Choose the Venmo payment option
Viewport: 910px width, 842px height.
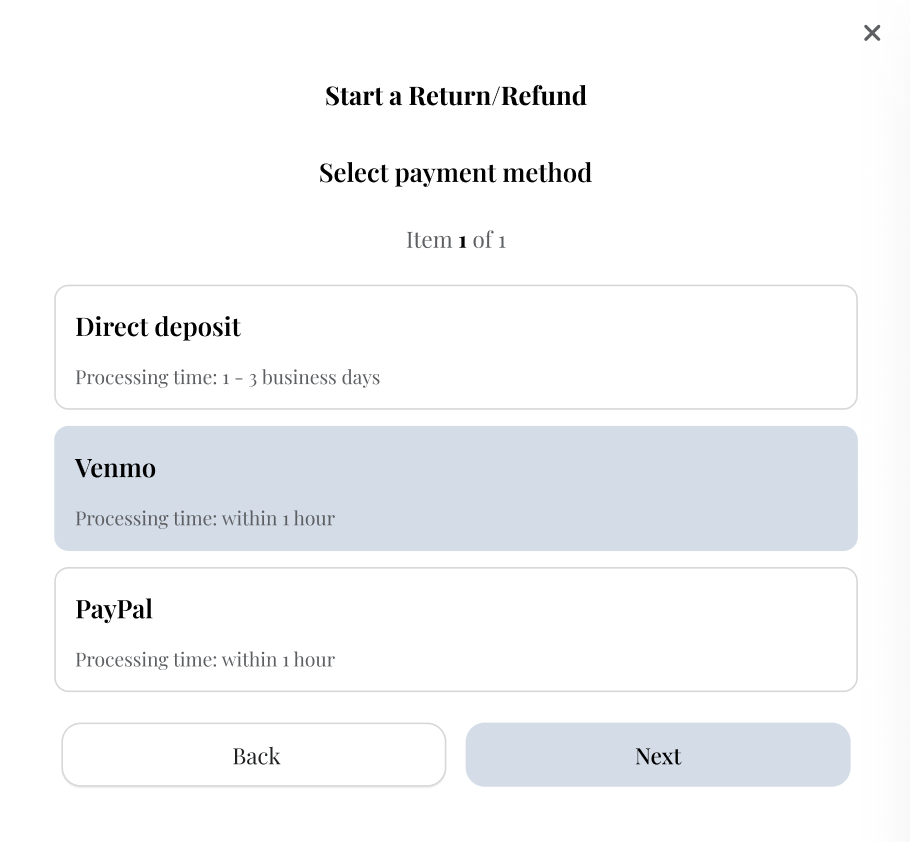pyautogui.click(x=455, y=488)
